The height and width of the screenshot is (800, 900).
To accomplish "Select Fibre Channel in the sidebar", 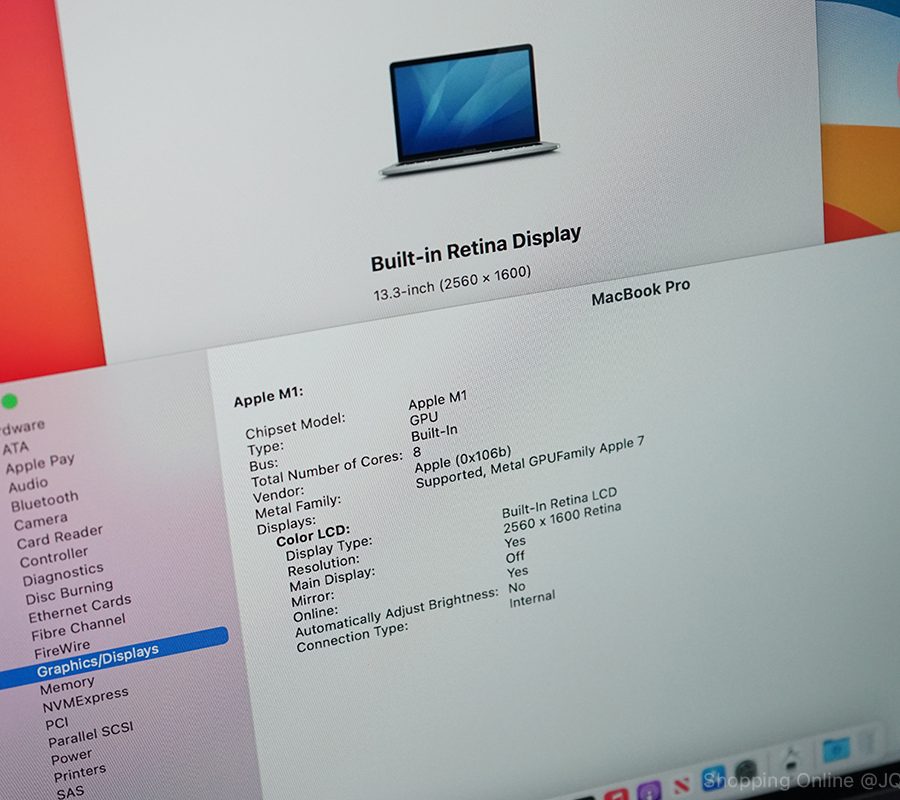I will click(x=78, y=627).
